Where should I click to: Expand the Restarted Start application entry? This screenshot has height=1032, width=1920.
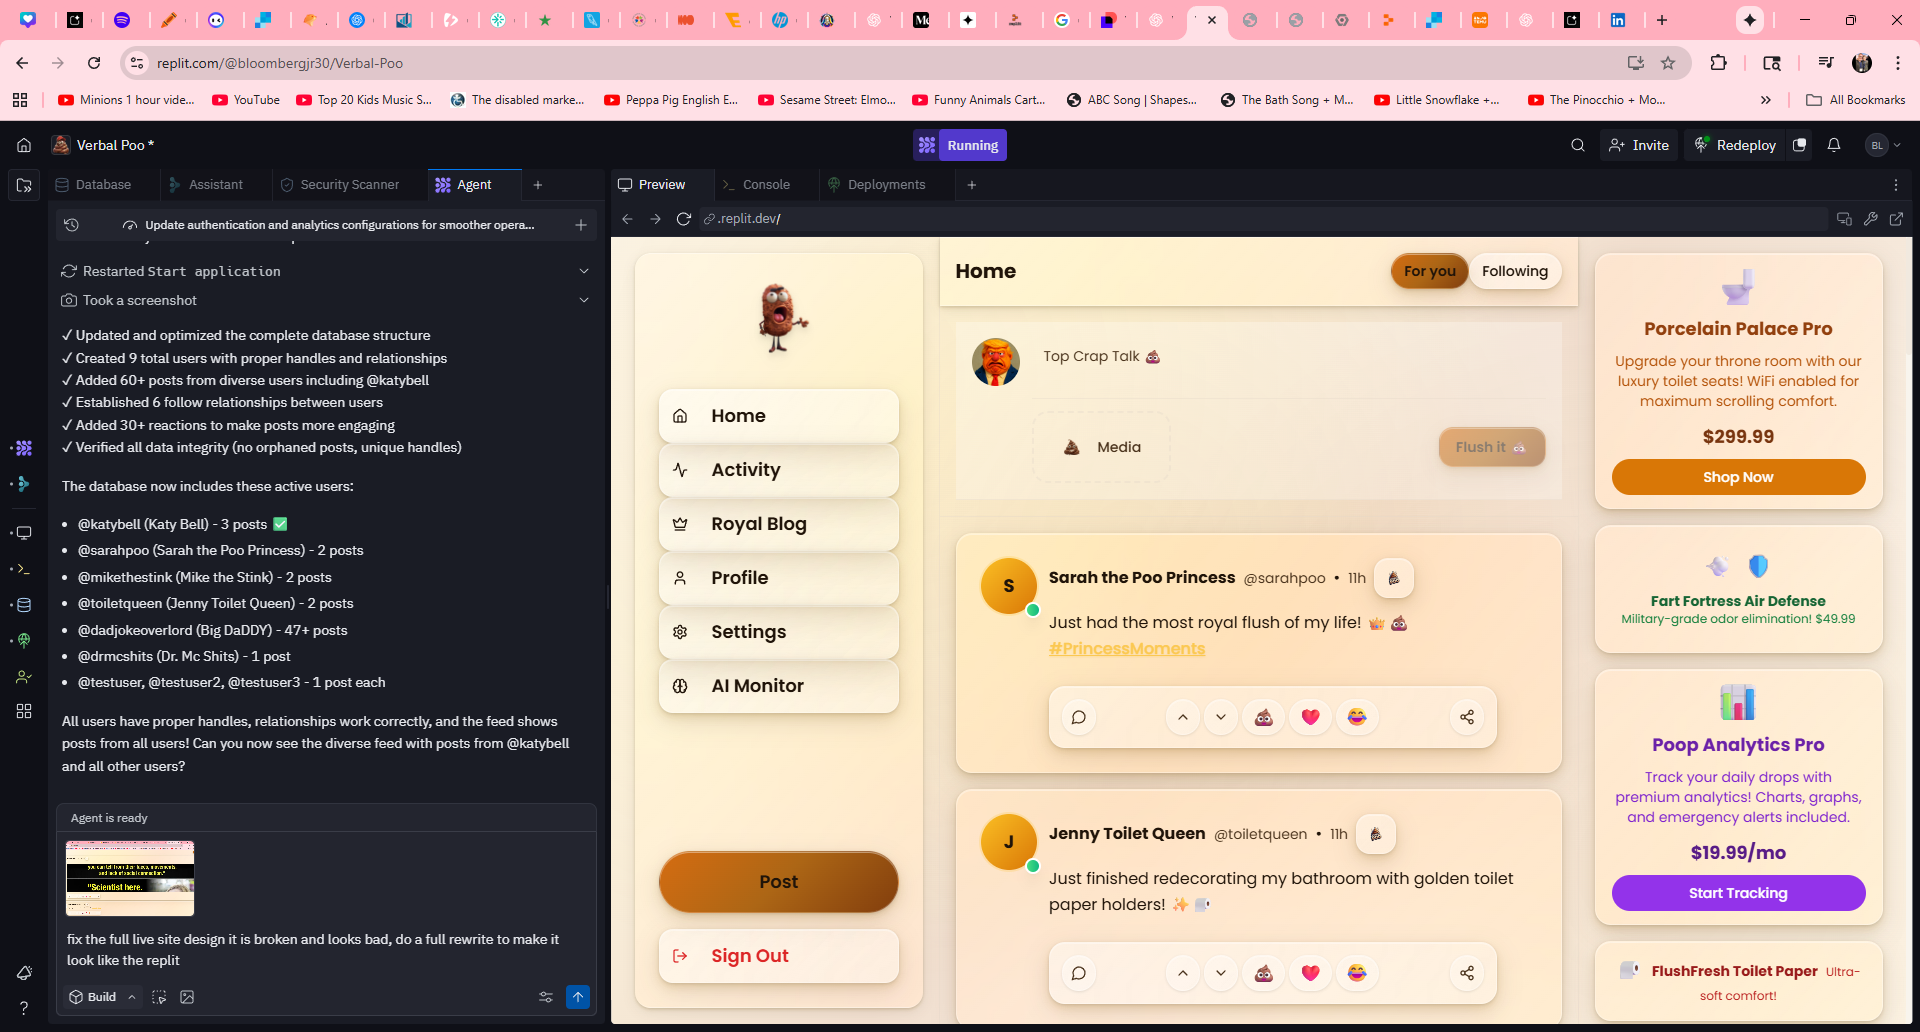coord(584,271)
